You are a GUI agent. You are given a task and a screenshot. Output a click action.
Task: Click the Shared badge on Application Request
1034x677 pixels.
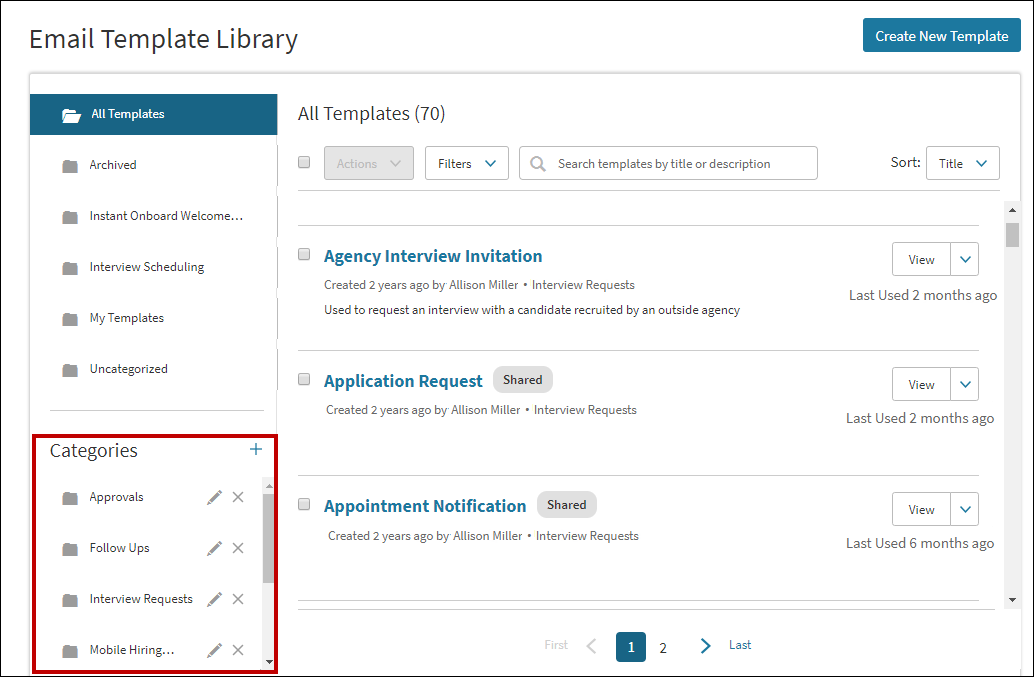523,380
